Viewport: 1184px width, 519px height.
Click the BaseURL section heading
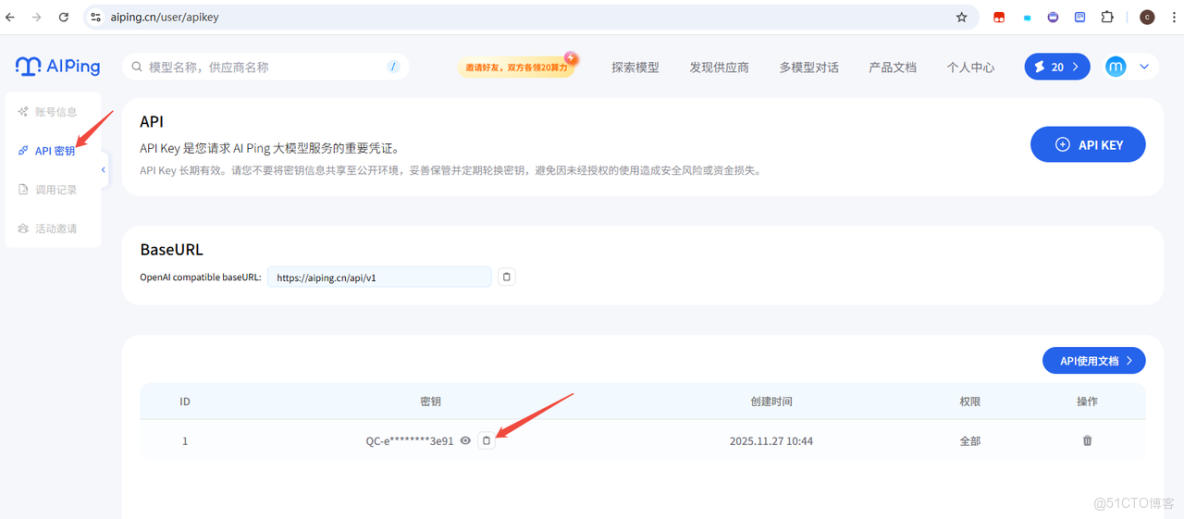171,250
